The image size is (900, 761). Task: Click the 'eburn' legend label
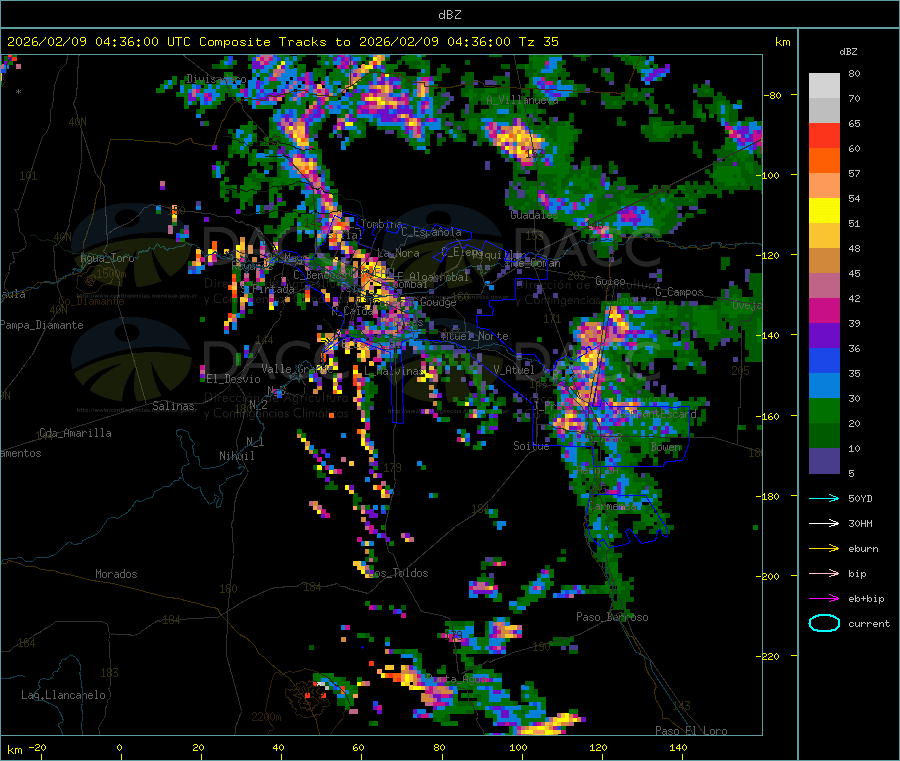tap(863, 549)
